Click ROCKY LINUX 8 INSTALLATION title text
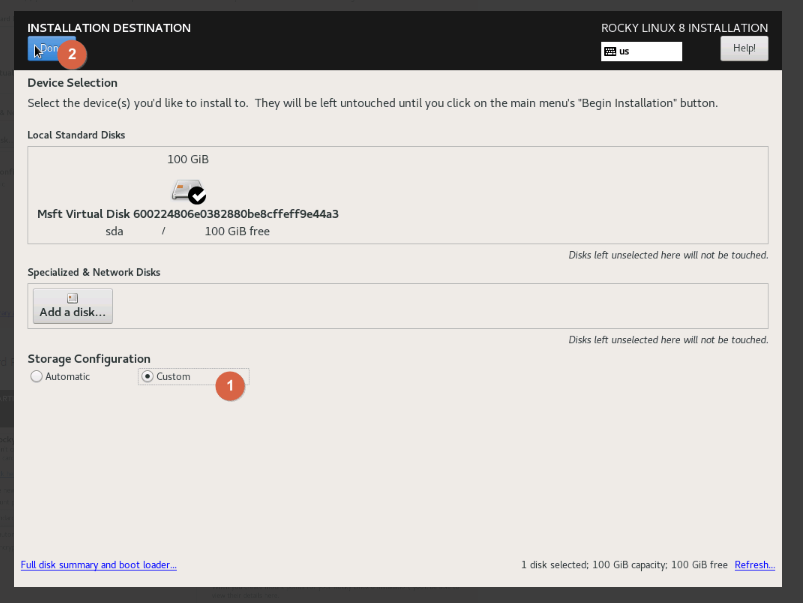 click(x=685, y=28)
